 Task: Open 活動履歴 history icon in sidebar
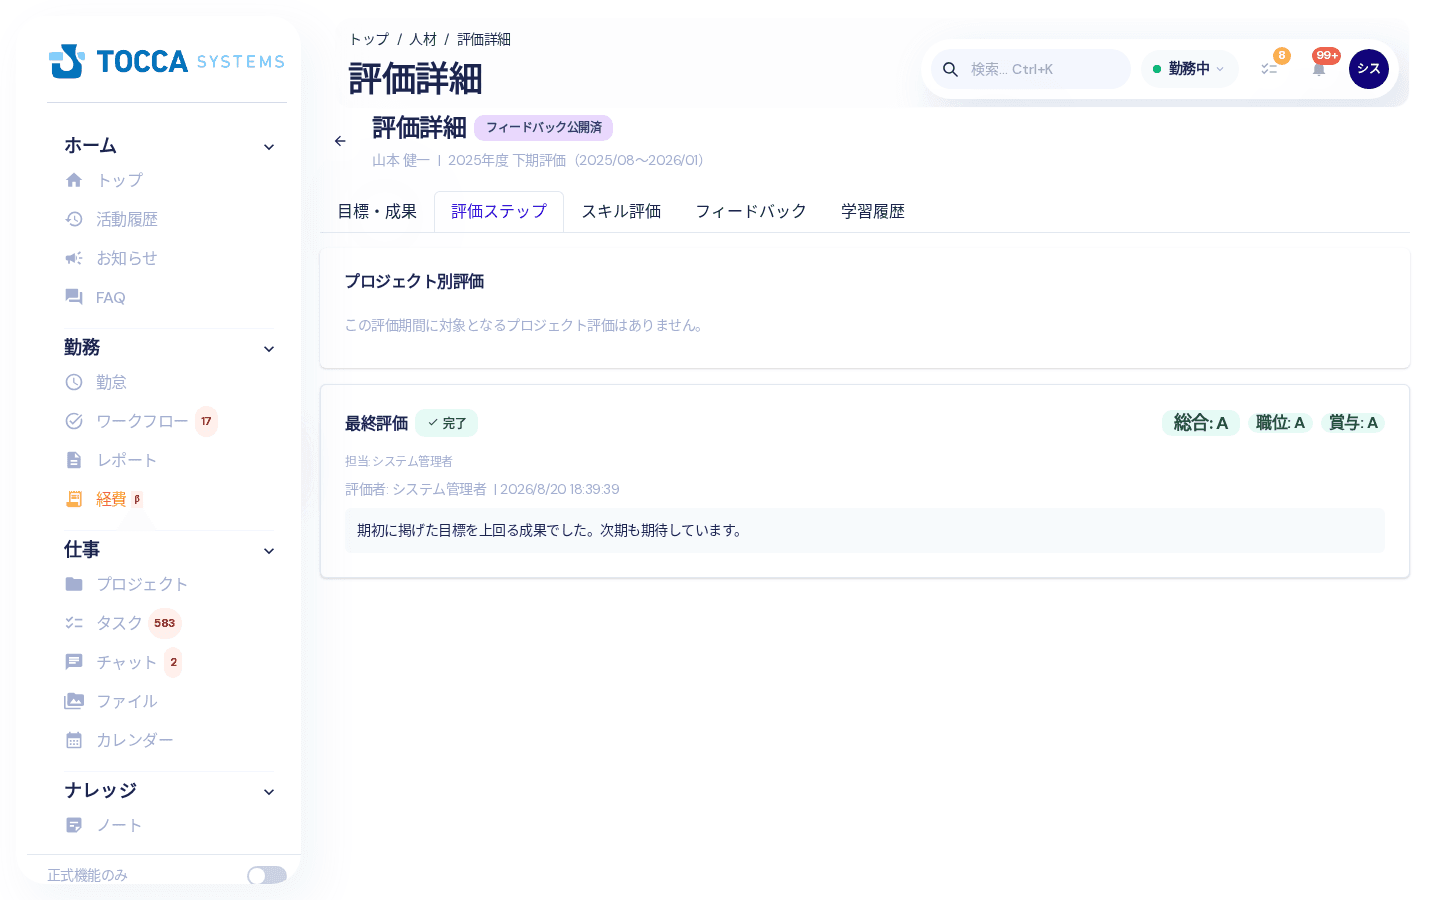[x=74, y=219]
